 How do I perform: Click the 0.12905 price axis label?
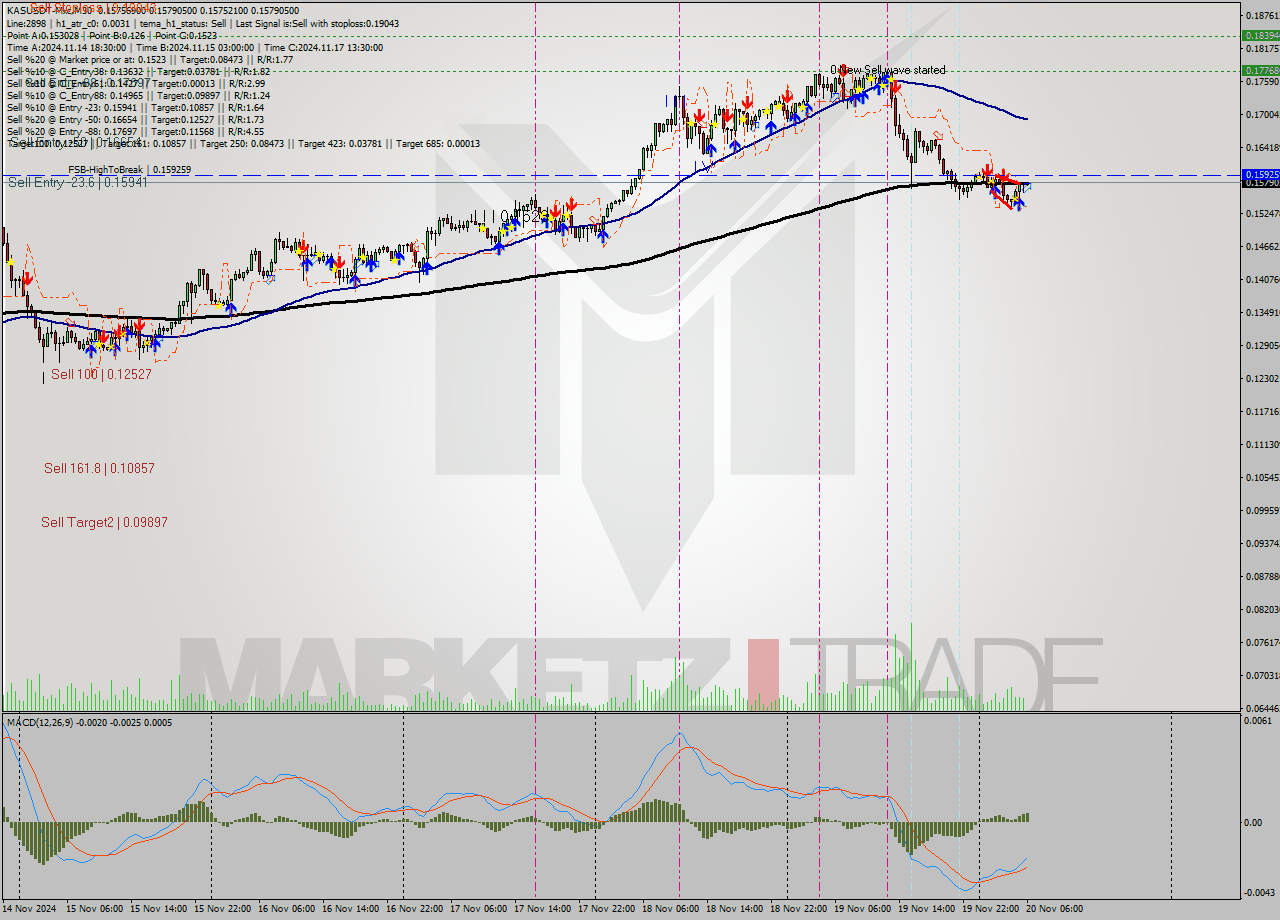tap(1262, 345)
